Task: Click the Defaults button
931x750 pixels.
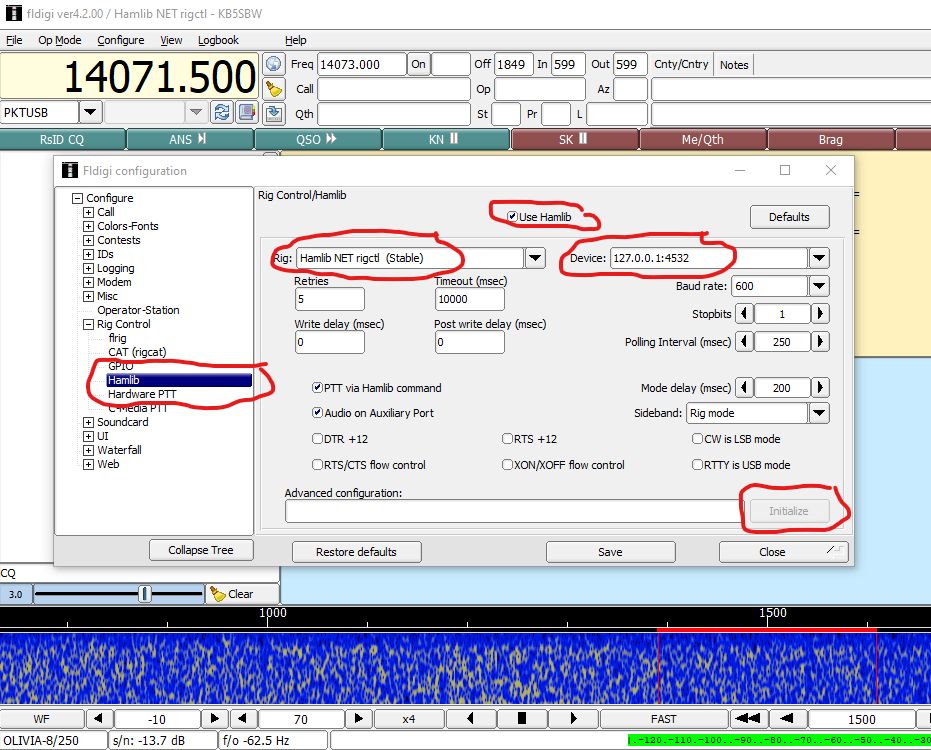Action: (x=789, y=217)
